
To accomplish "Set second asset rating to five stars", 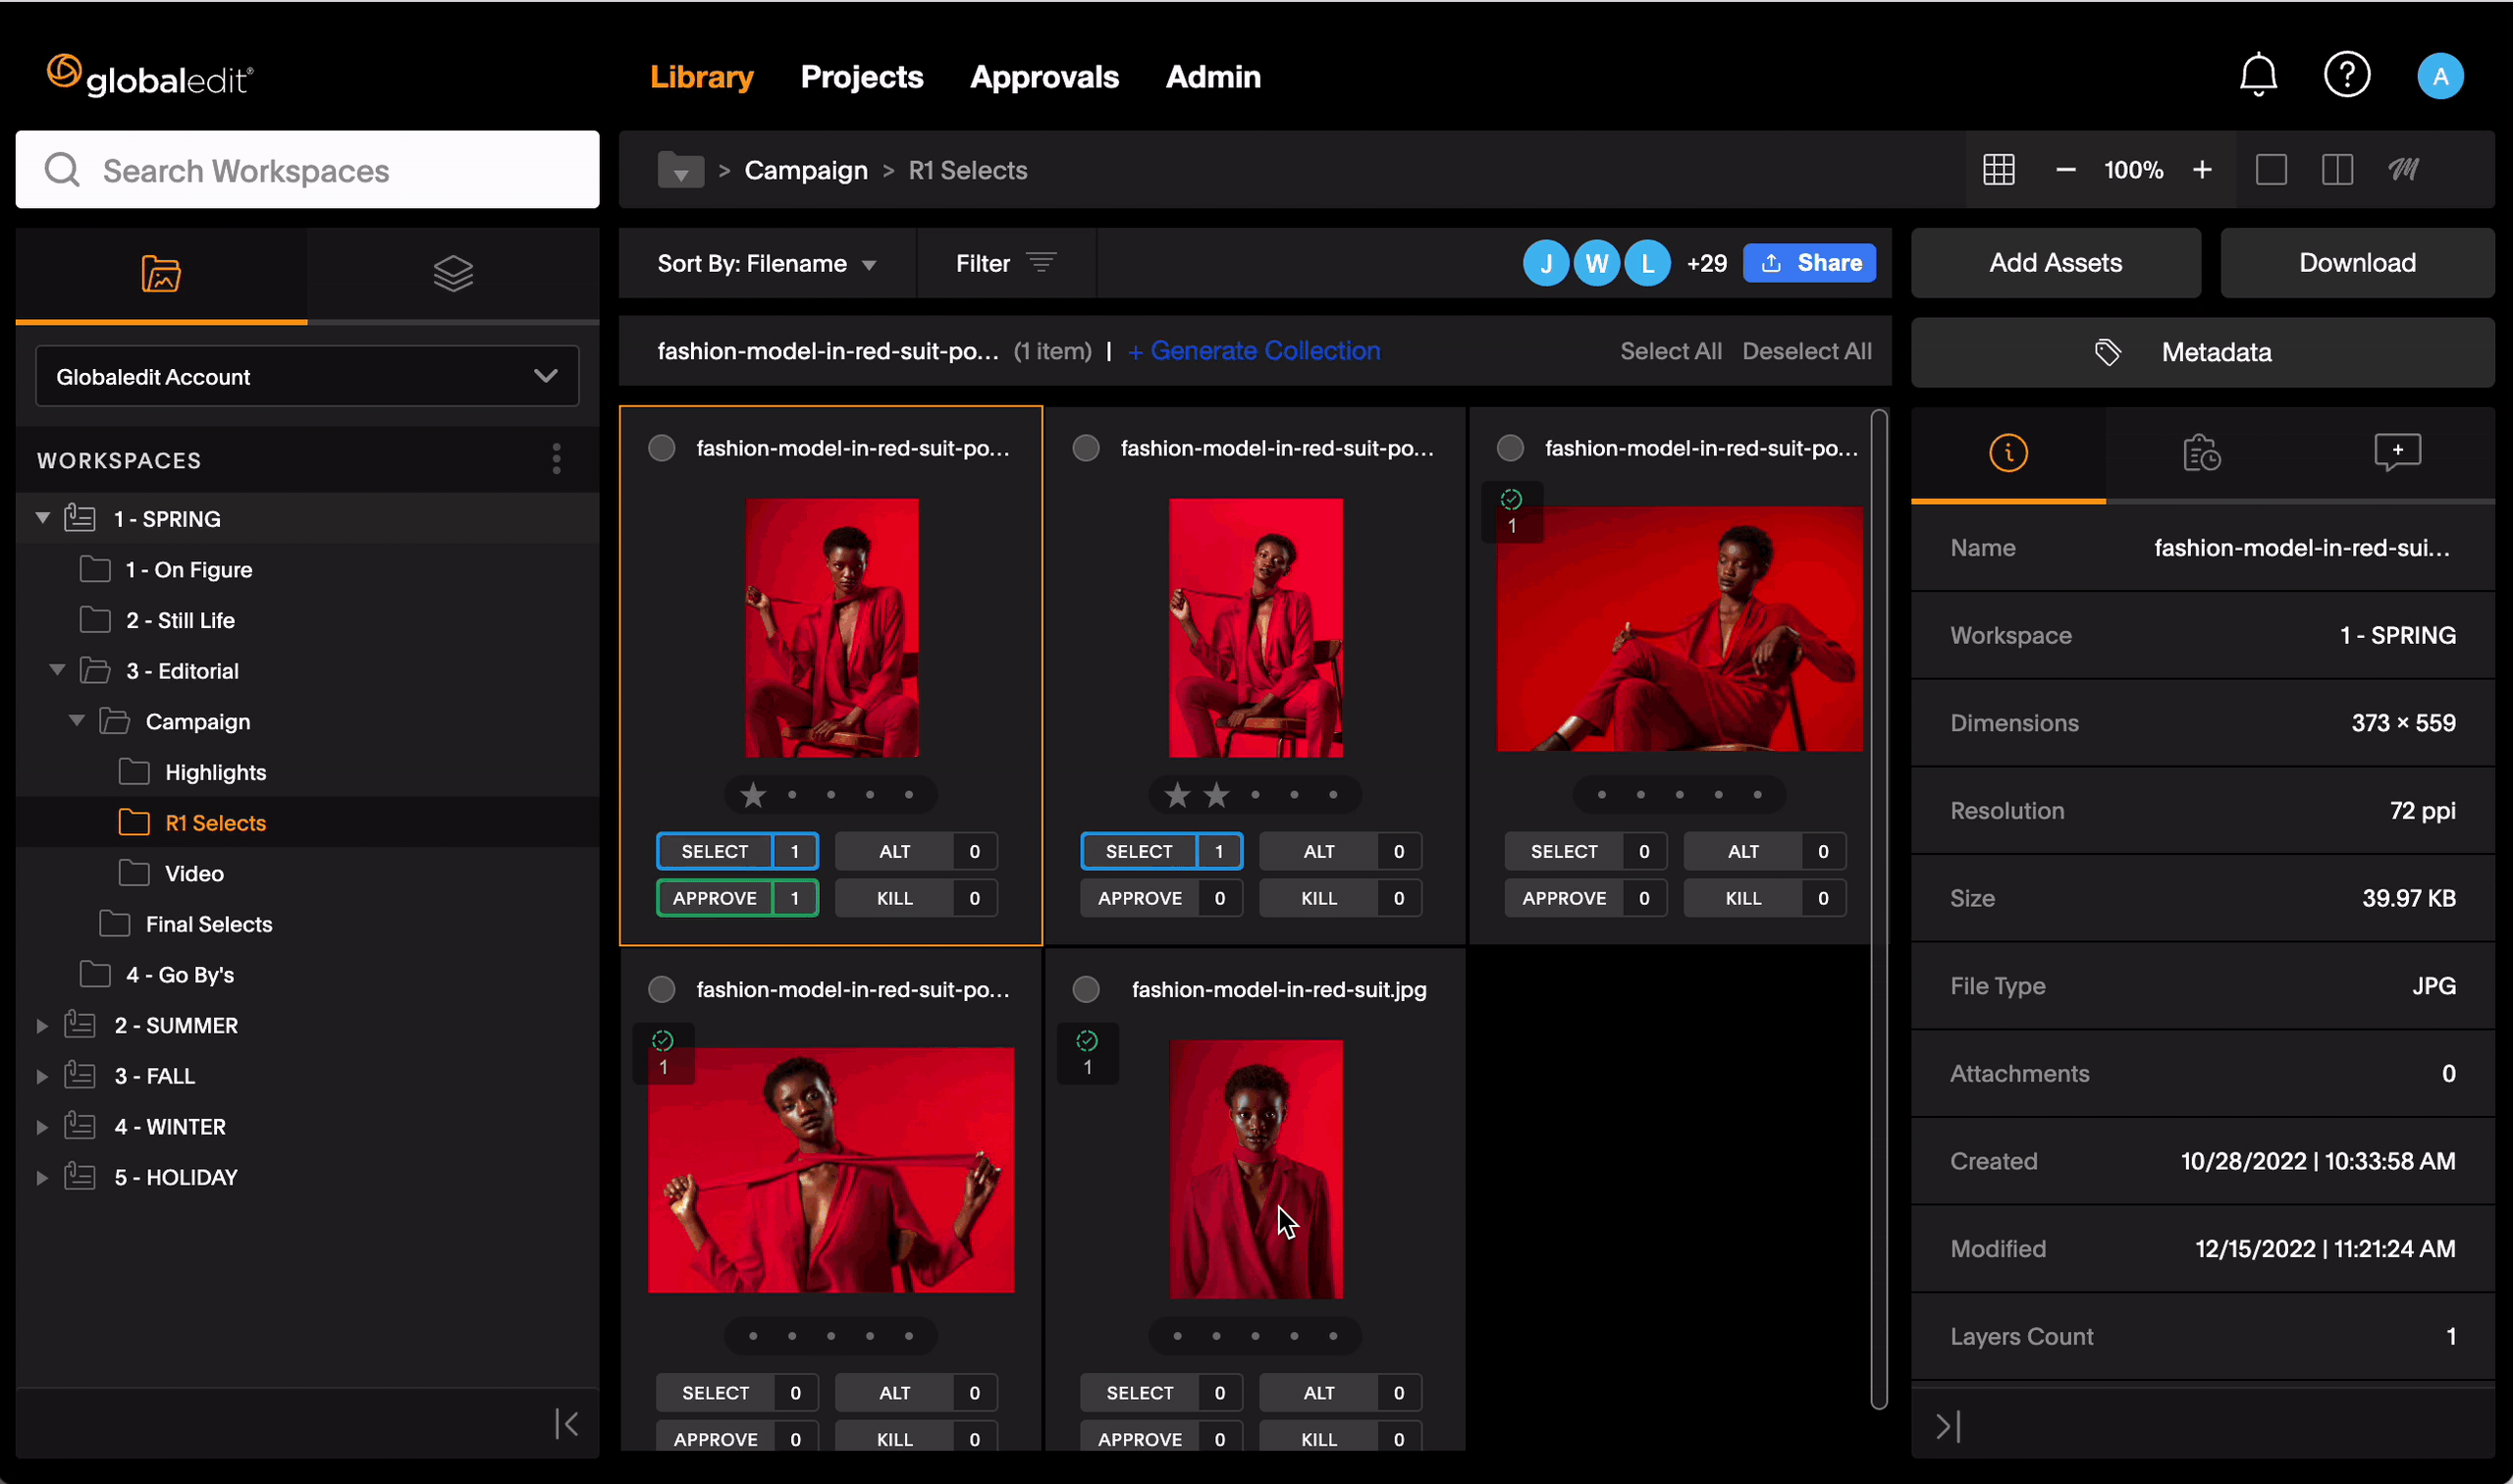I will pyautogui.click(x=1332, y=794).
